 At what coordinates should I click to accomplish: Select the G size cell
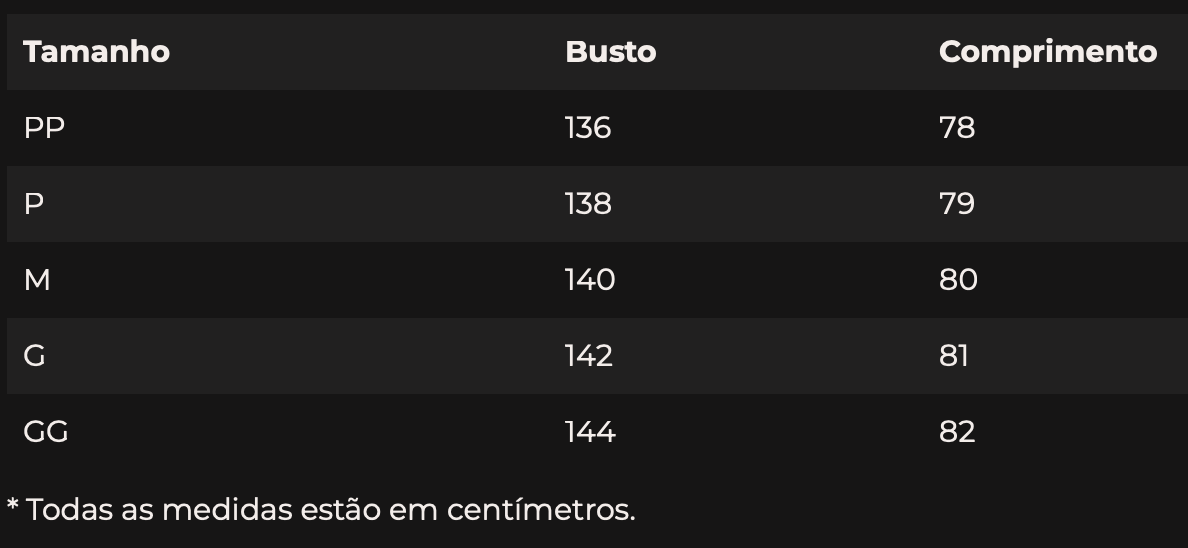[34, 355]
